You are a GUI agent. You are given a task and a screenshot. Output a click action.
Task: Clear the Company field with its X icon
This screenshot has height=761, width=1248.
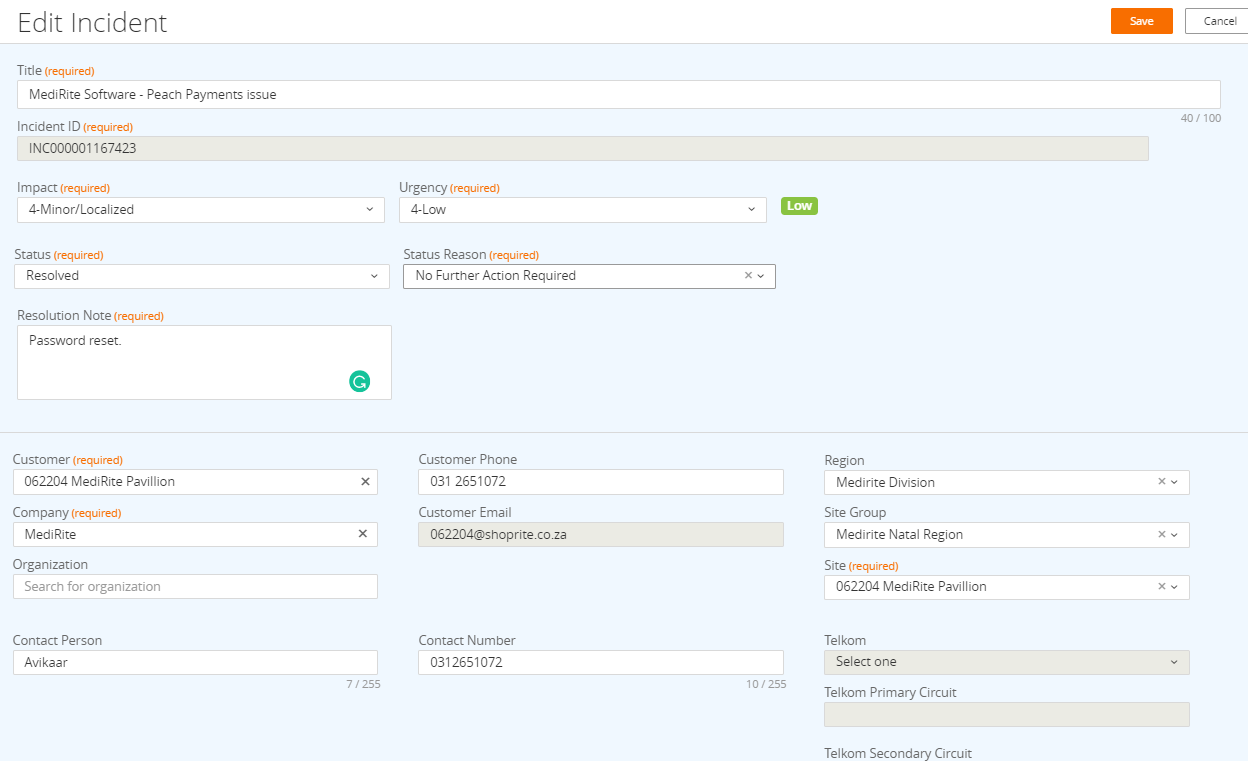365,534
